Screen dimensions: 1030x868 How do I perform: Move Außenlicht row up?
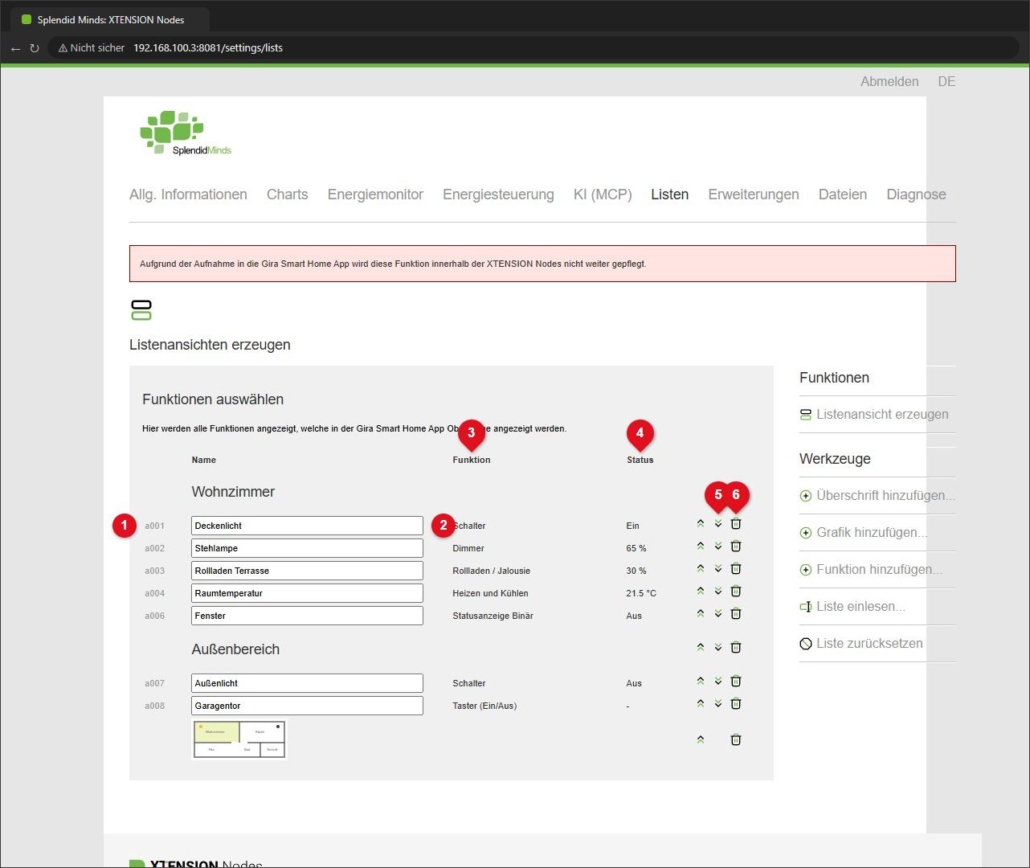(700, 681)
